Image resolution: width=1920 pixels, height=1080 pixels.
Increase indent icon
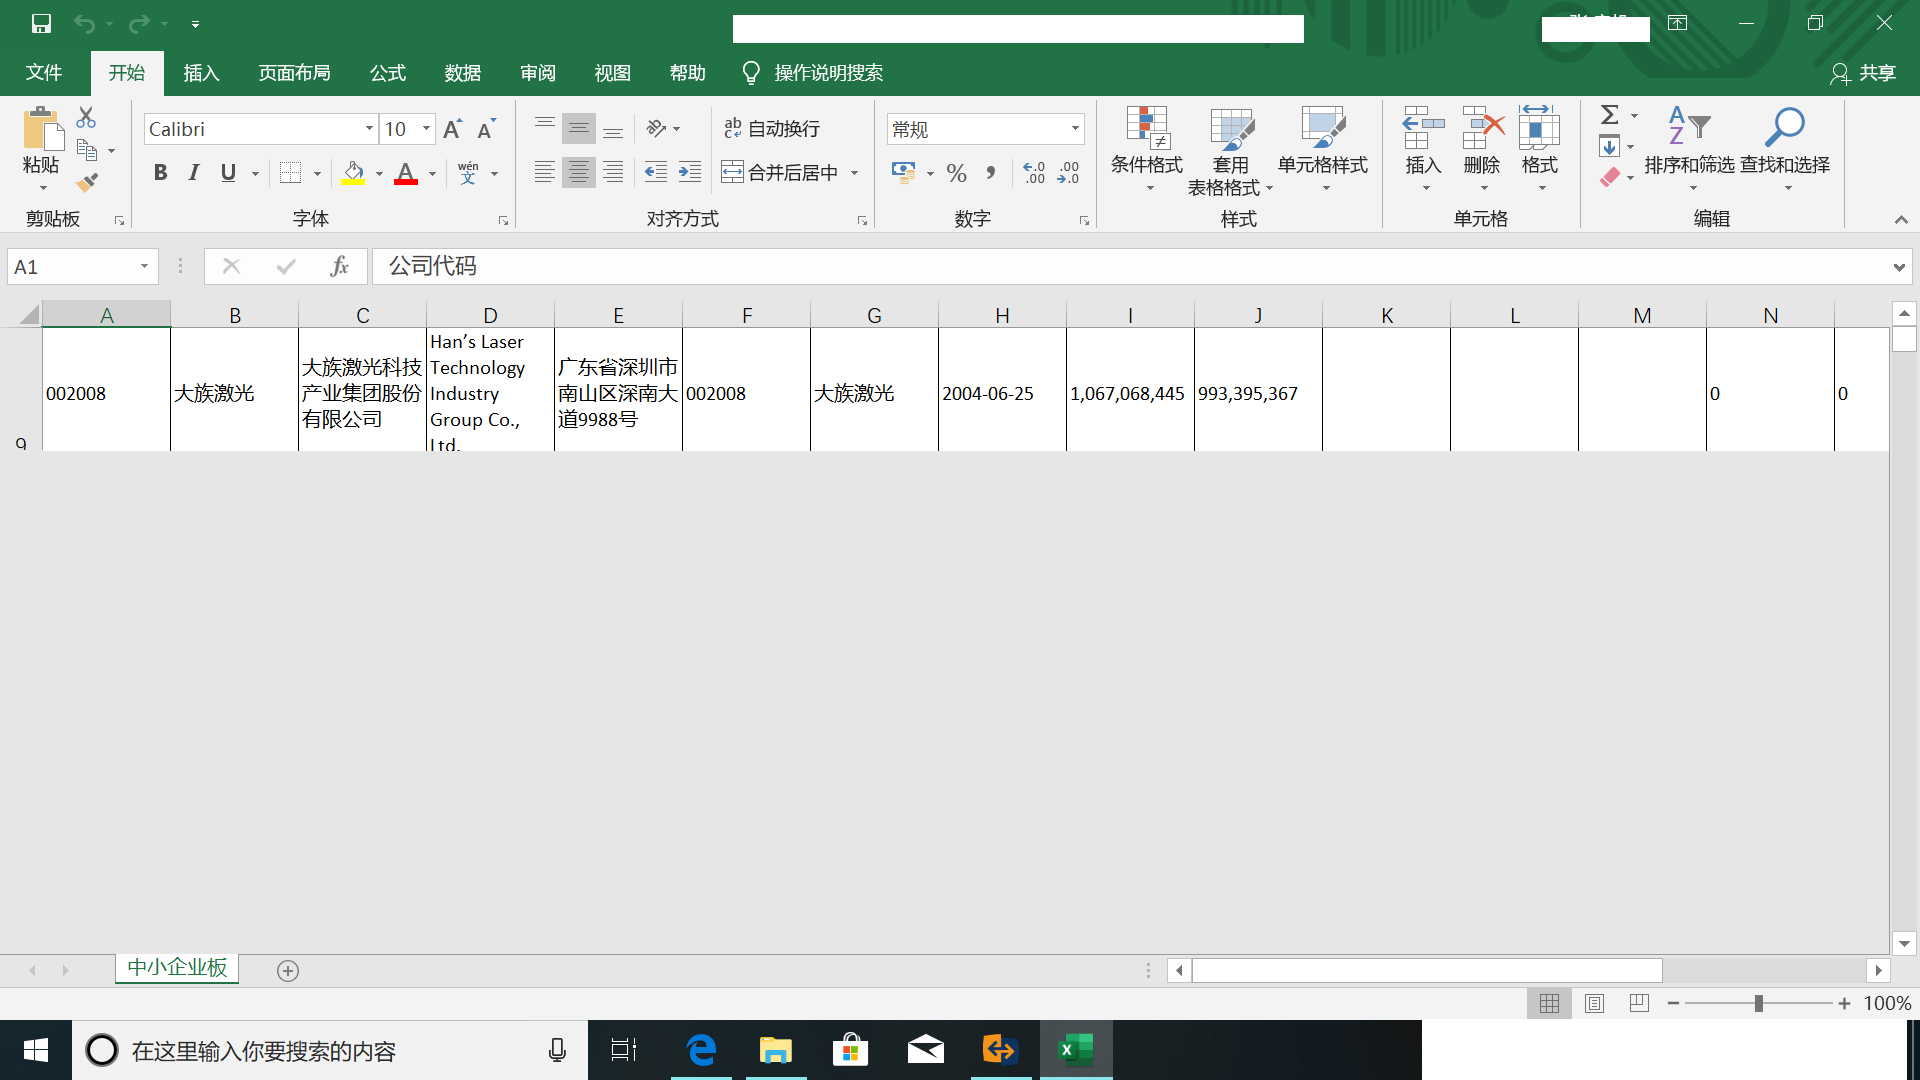pyautogui.click(x=690, y=173)
